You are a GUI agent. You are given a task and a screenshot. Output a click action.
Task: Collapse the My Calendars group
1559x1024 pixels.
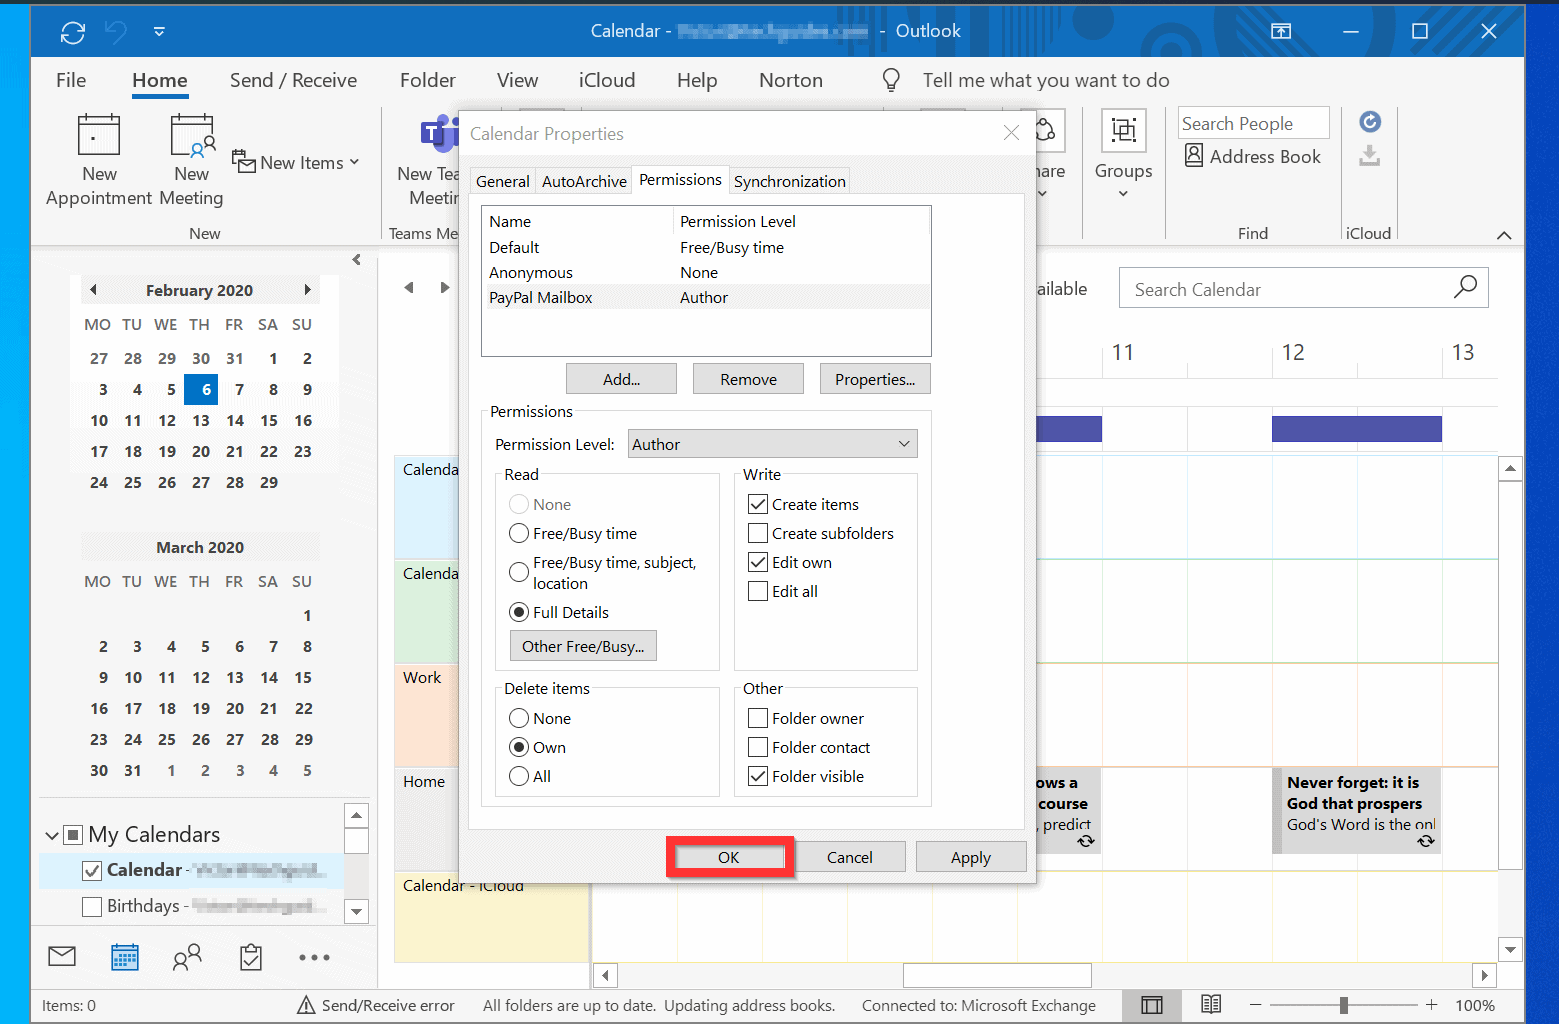pos(52,835)
